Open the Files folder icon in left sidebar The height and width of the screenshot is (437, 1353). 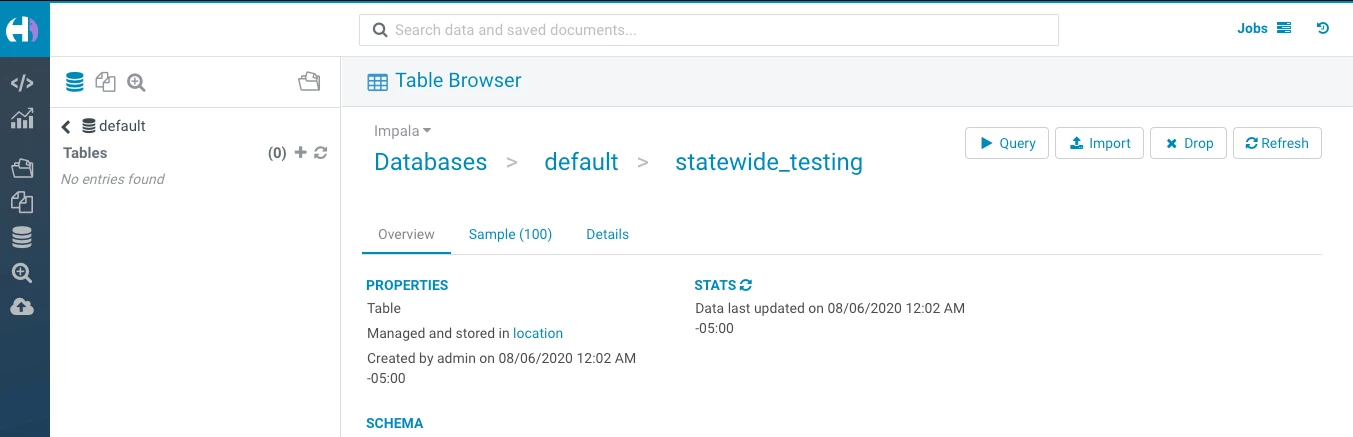pos(22,168)
